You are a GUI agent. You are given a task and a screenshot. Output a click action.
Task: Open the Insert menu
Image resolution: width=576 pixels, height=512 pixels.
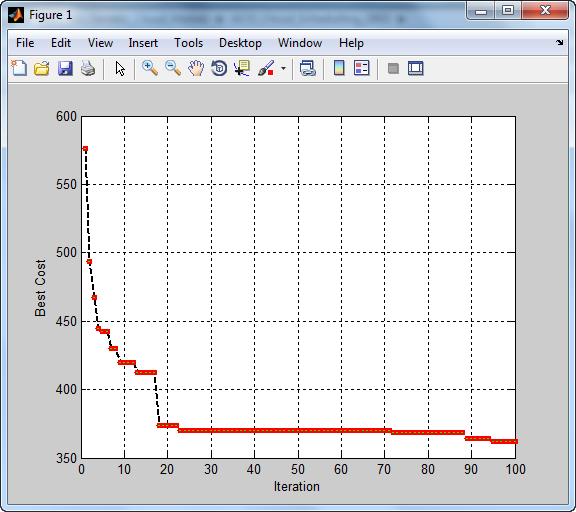coord(143,43)
